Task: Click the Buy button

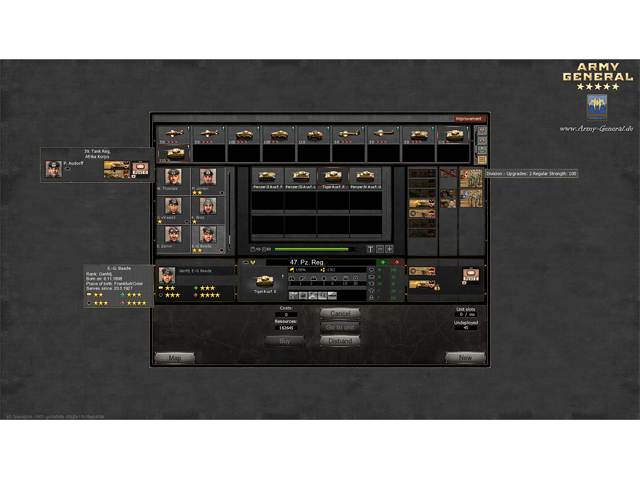Action: [284, 341]
